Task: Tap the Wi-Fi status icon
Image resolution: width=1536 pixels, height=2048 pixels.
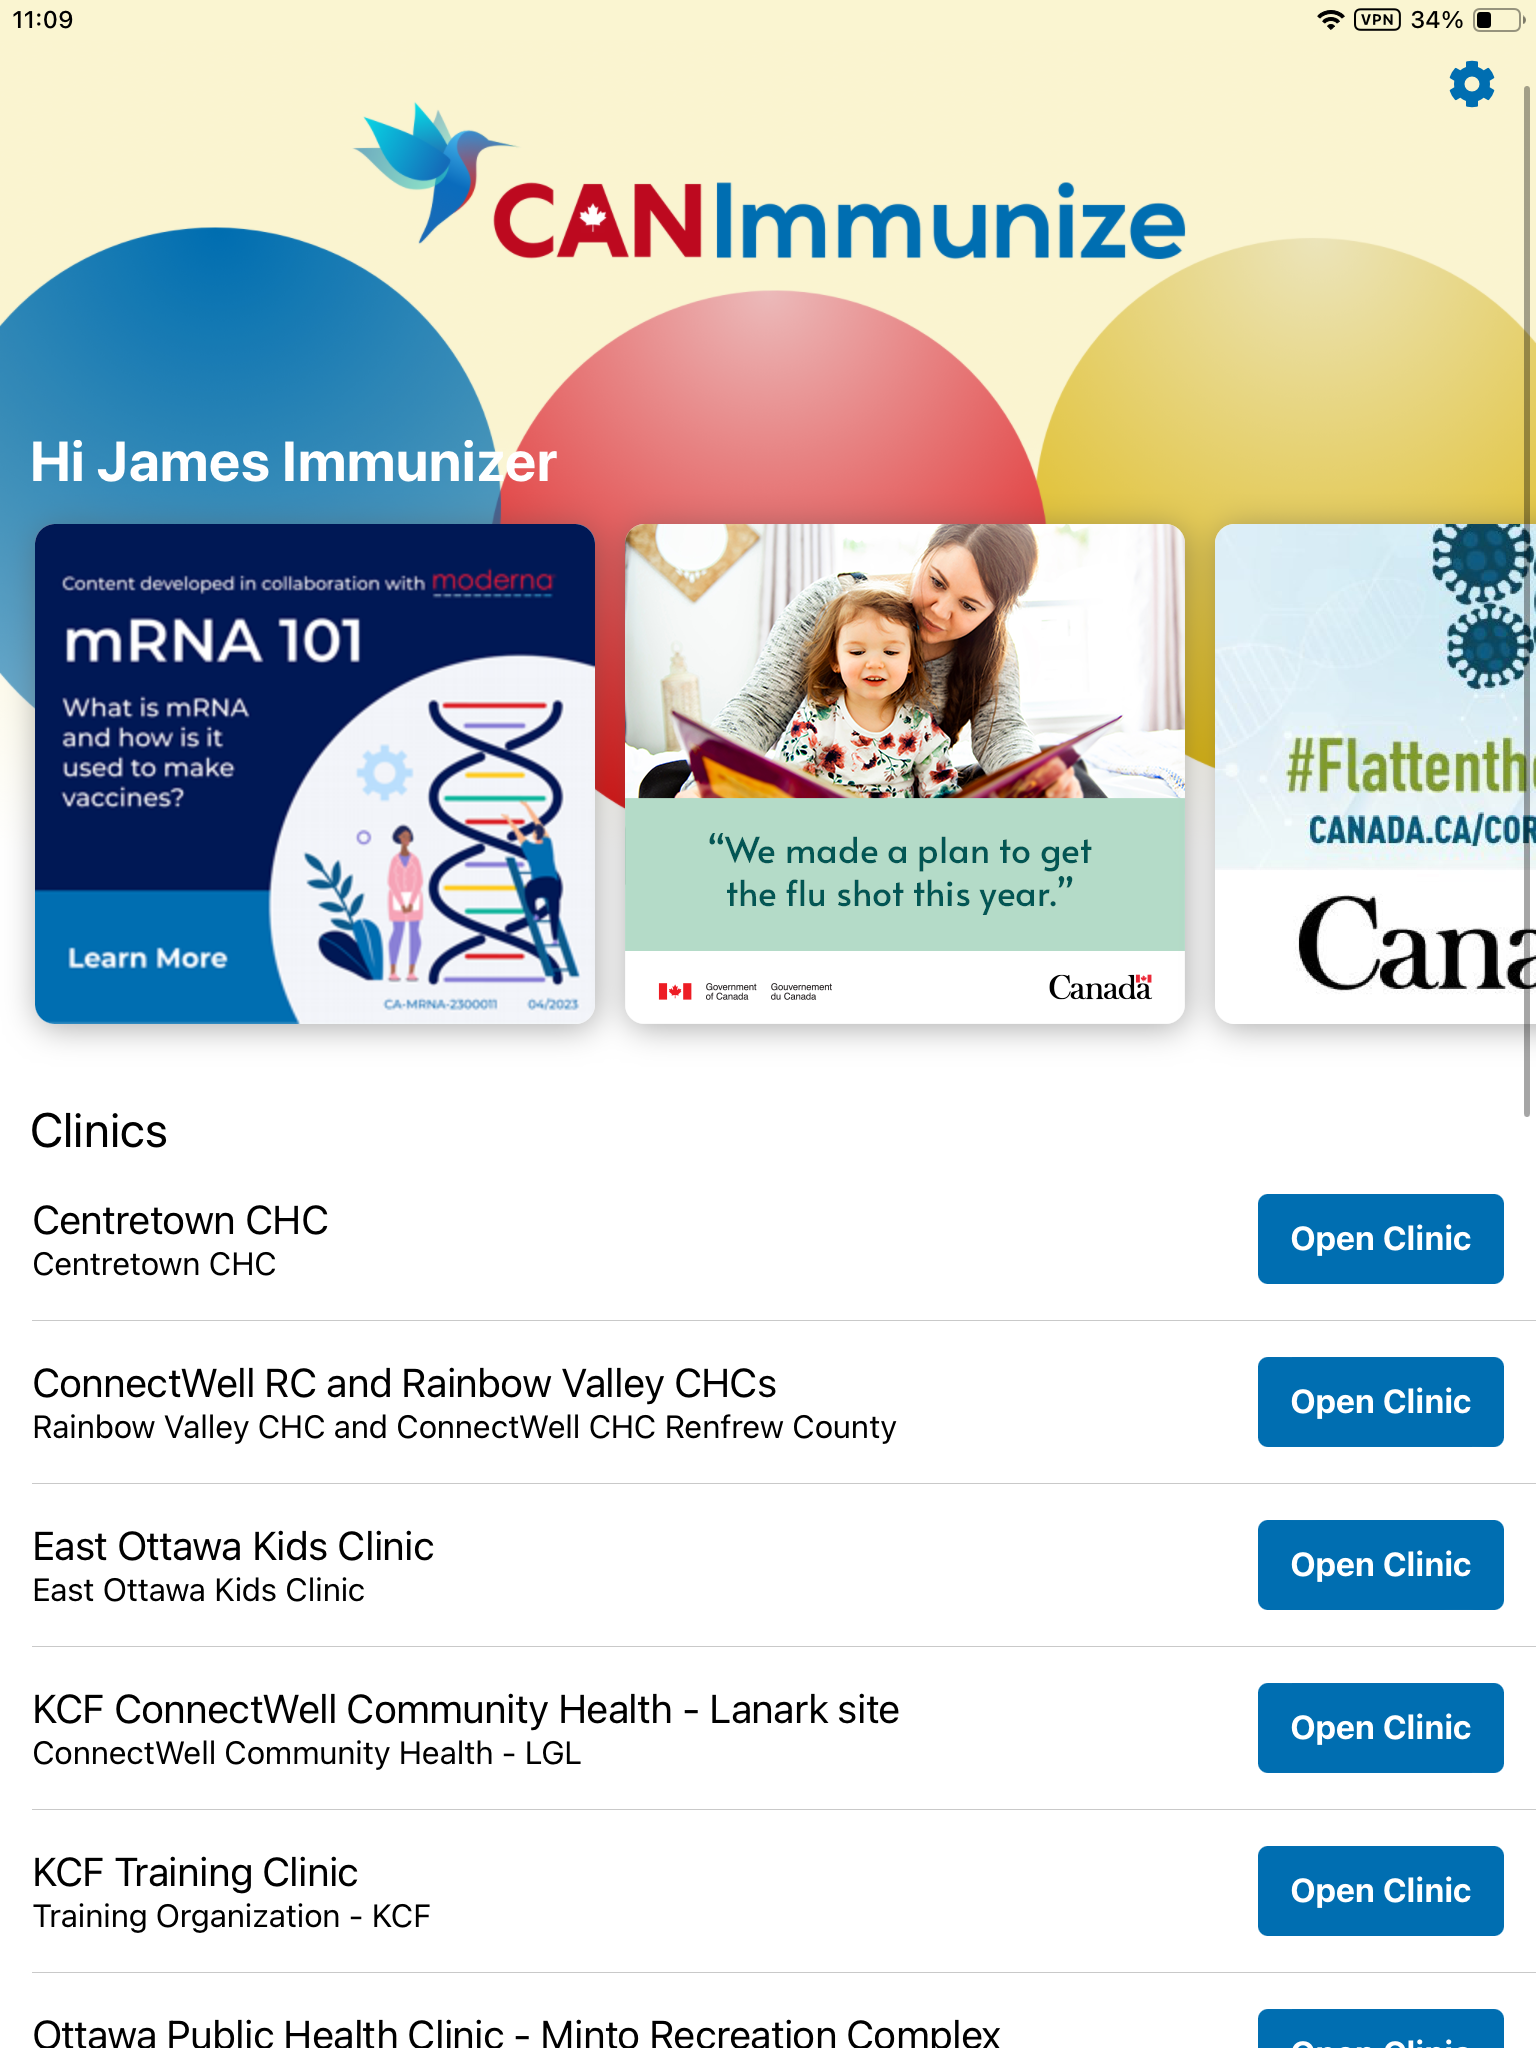Action: tap(1330, 20)
